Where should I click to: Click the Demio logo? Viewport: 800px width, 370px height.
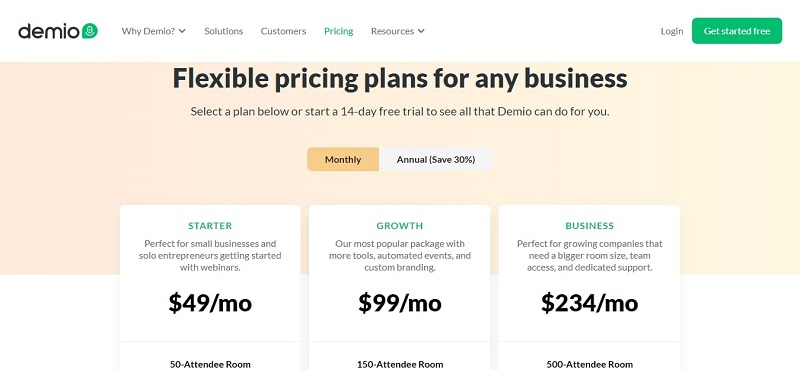(x=58, y=31)
